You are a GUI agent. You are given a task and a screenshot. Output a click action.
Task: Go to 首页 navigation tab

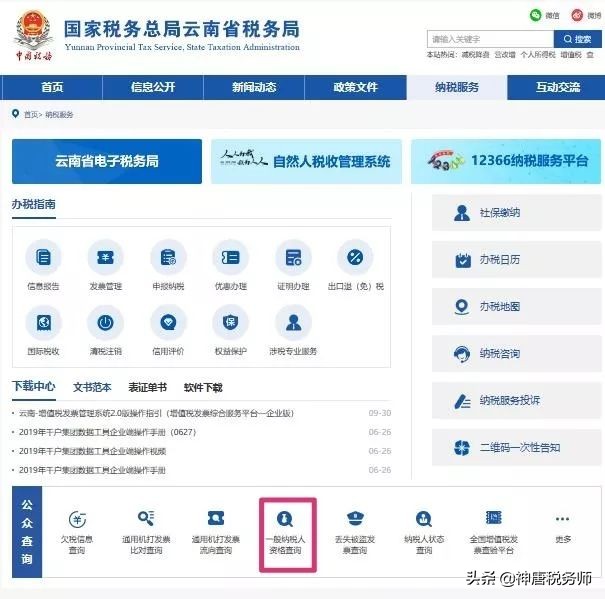[x=52, y=87]
